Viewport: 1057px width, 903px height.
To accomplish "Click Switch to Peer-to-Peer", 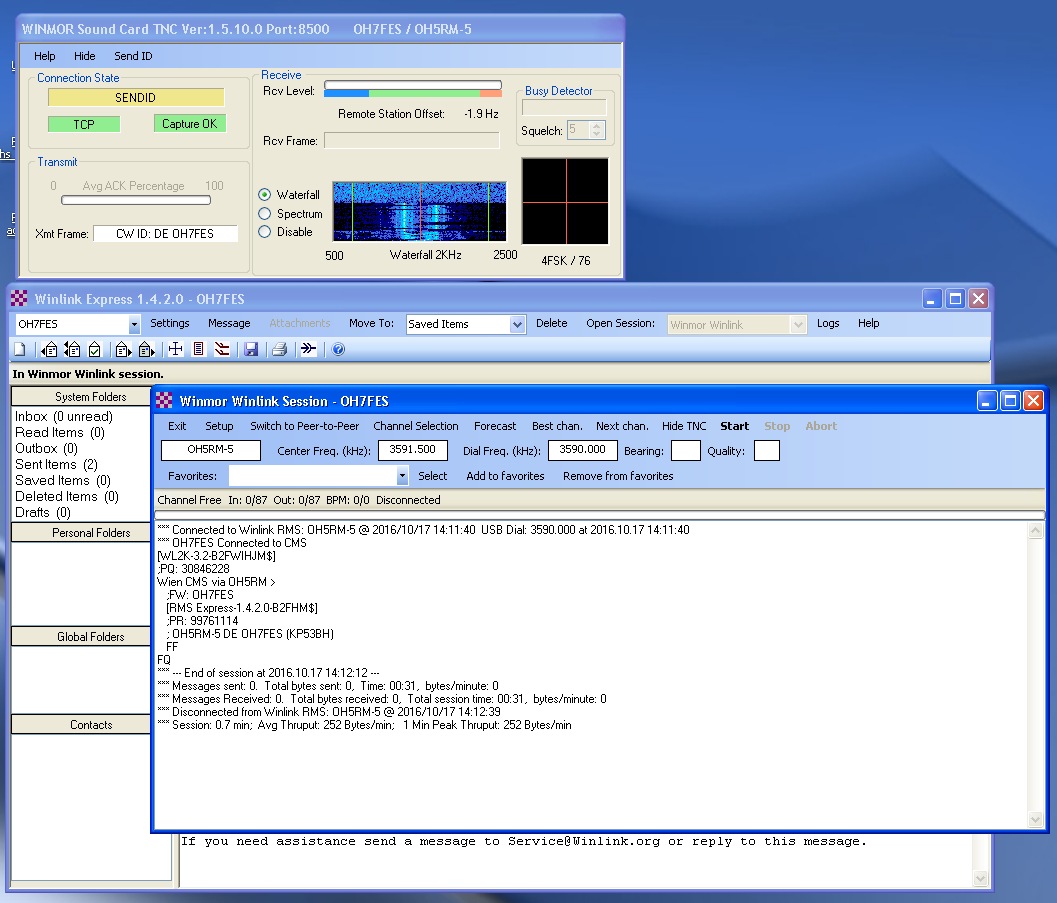I will (305, 426).
